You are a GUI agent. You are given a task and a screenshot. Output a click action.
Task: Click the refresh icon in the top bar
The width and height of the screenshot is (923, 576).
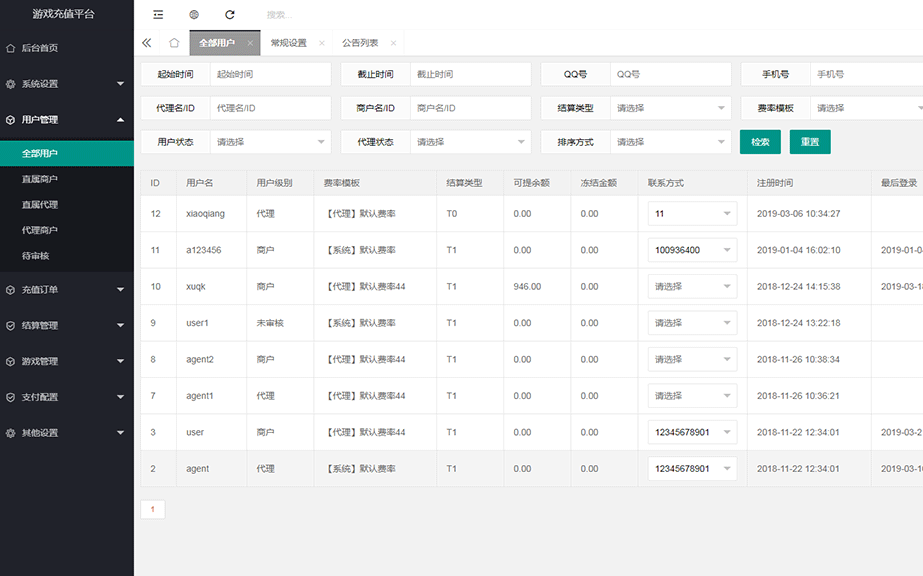(x=230, y=15)
